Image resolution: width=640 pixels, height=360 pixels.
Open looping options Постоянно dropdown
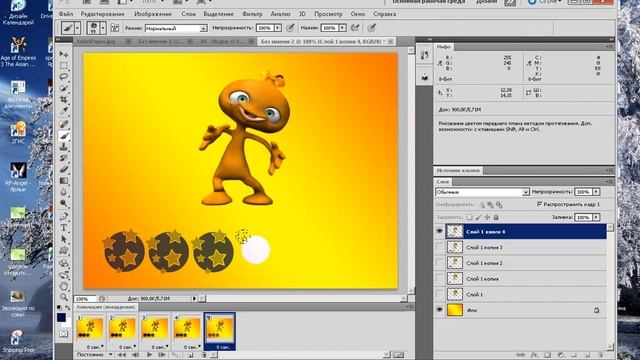tap(95, 355)
